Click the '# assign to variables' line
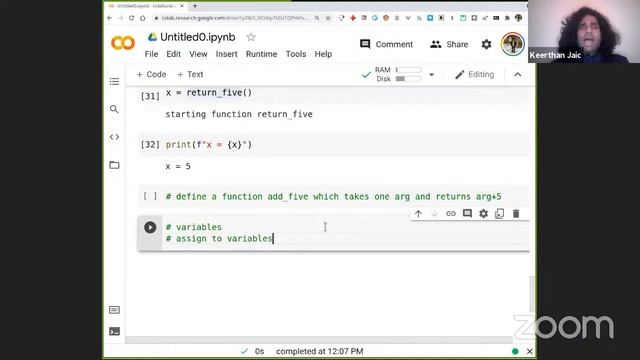The height and width of the screenshot is (360, 640). tap(219, 238)
